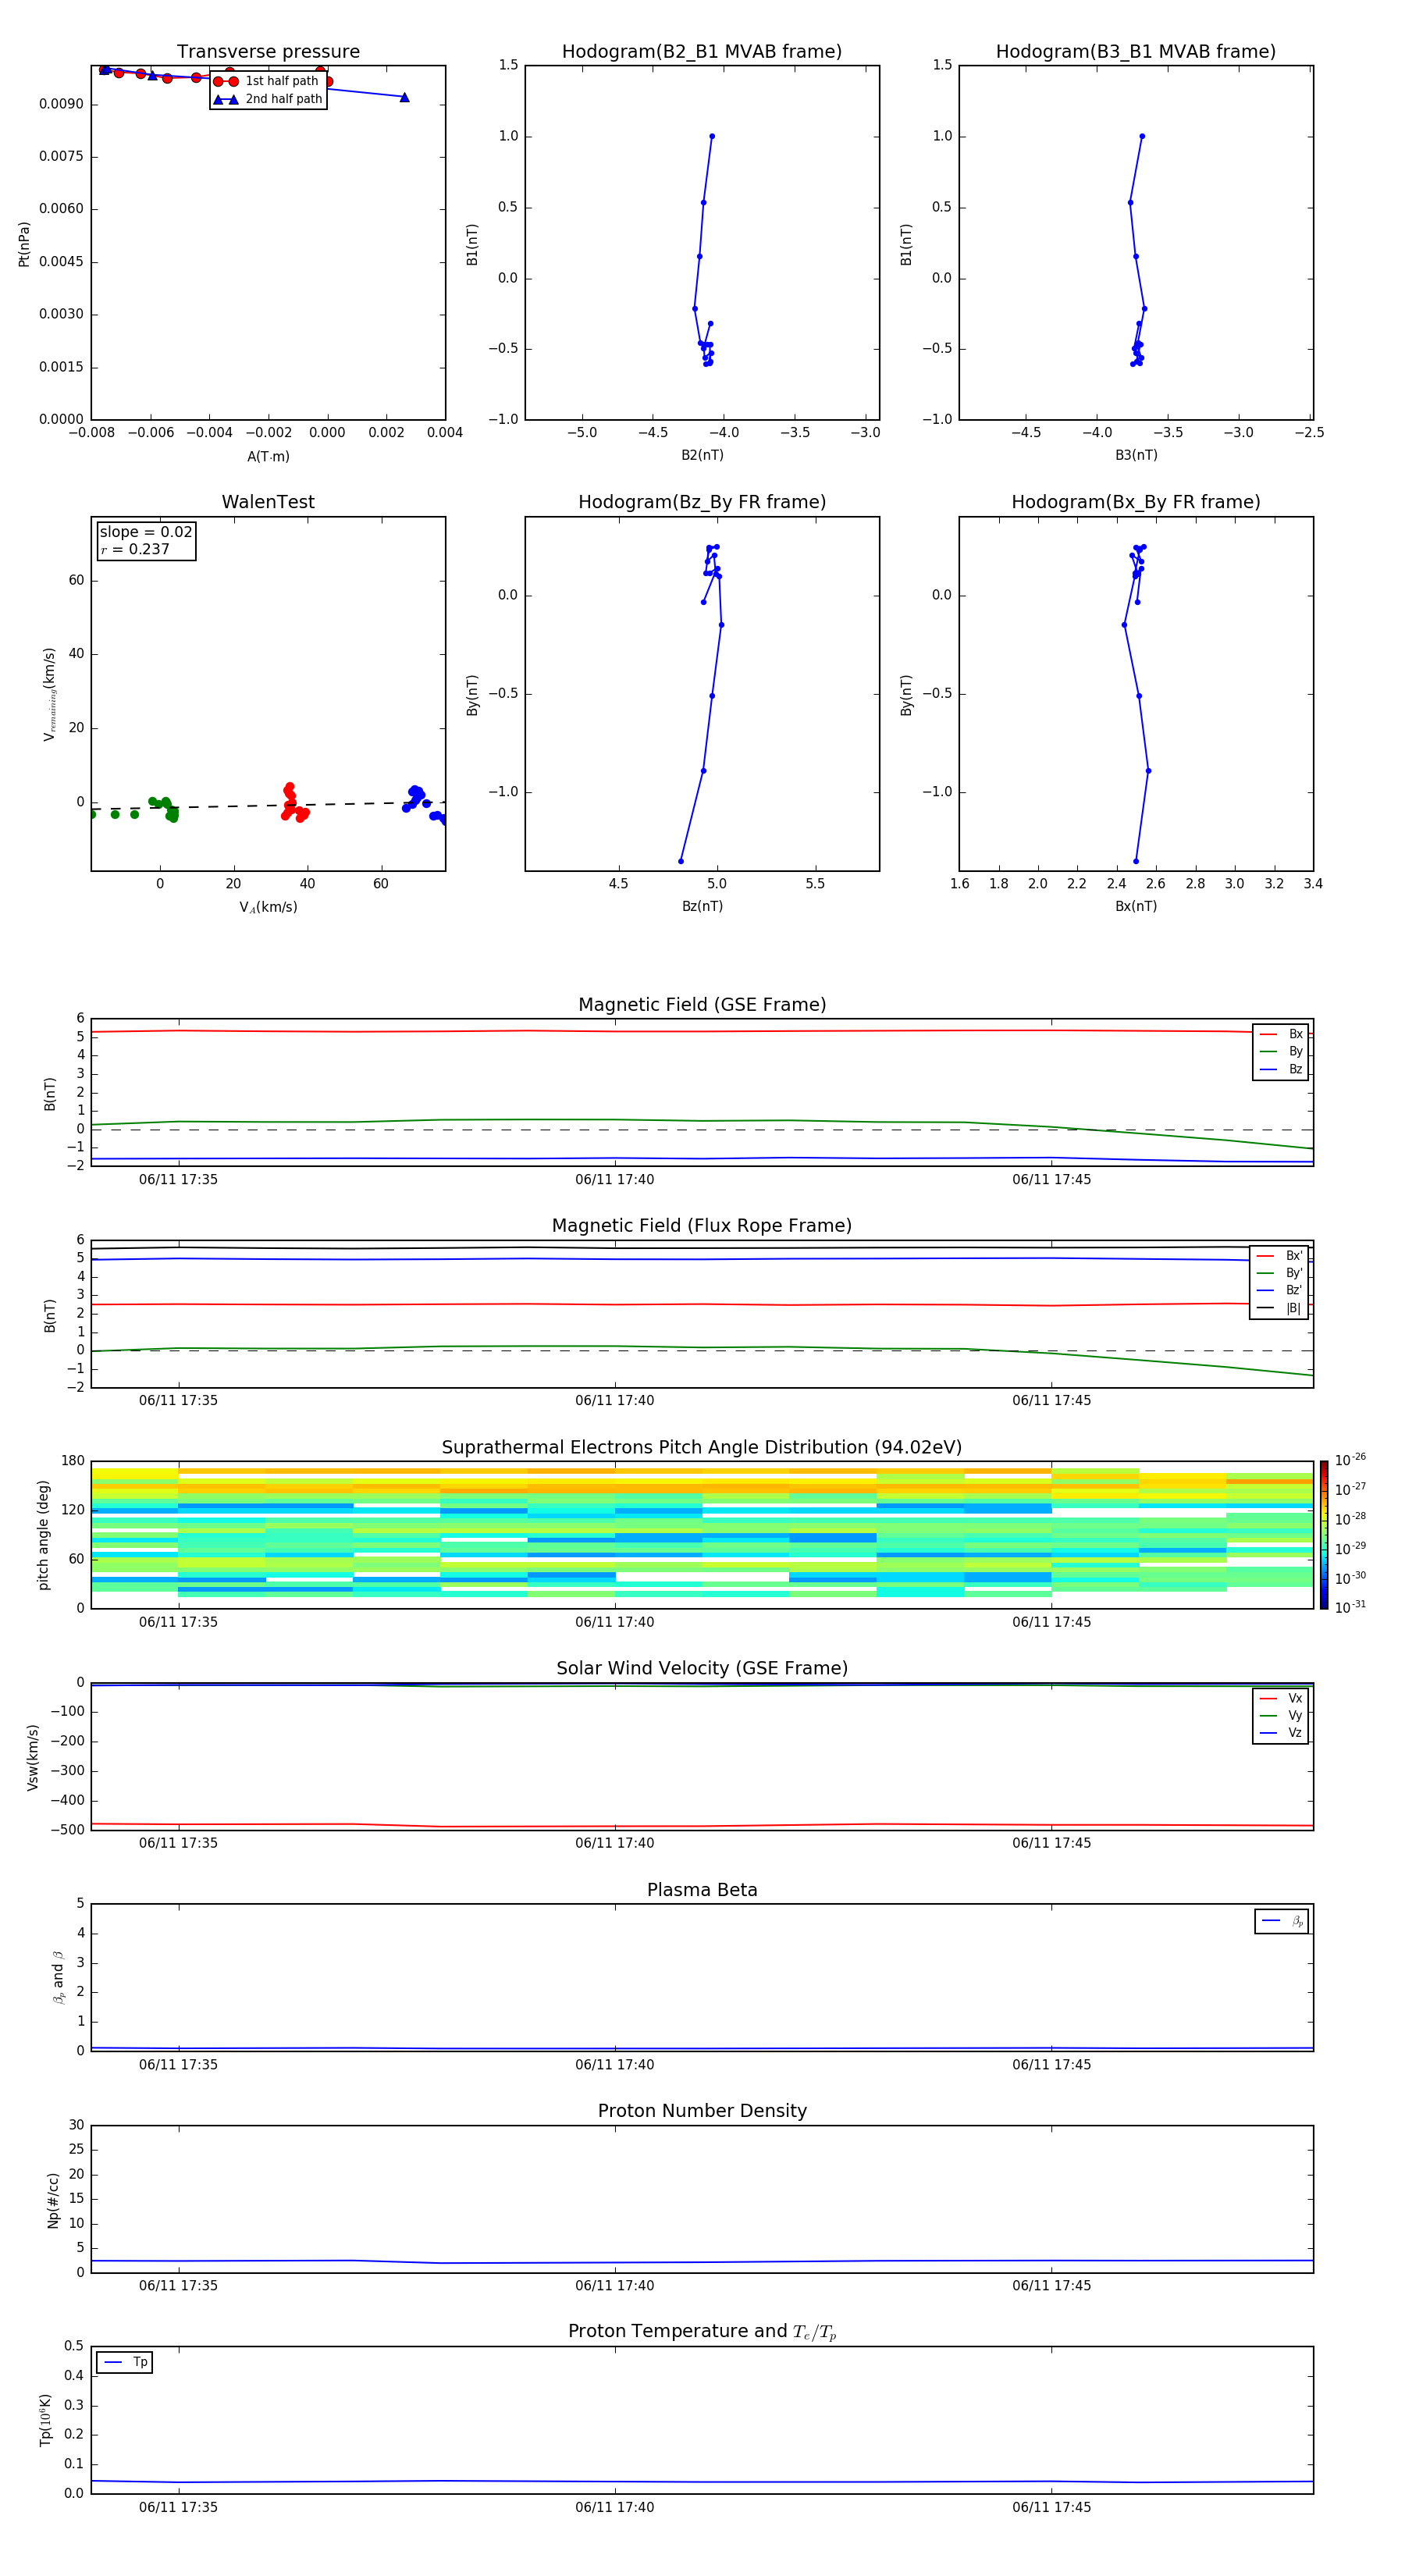
Task: Click topmost data point in B2_B1 hodogram
Action: 712,136
